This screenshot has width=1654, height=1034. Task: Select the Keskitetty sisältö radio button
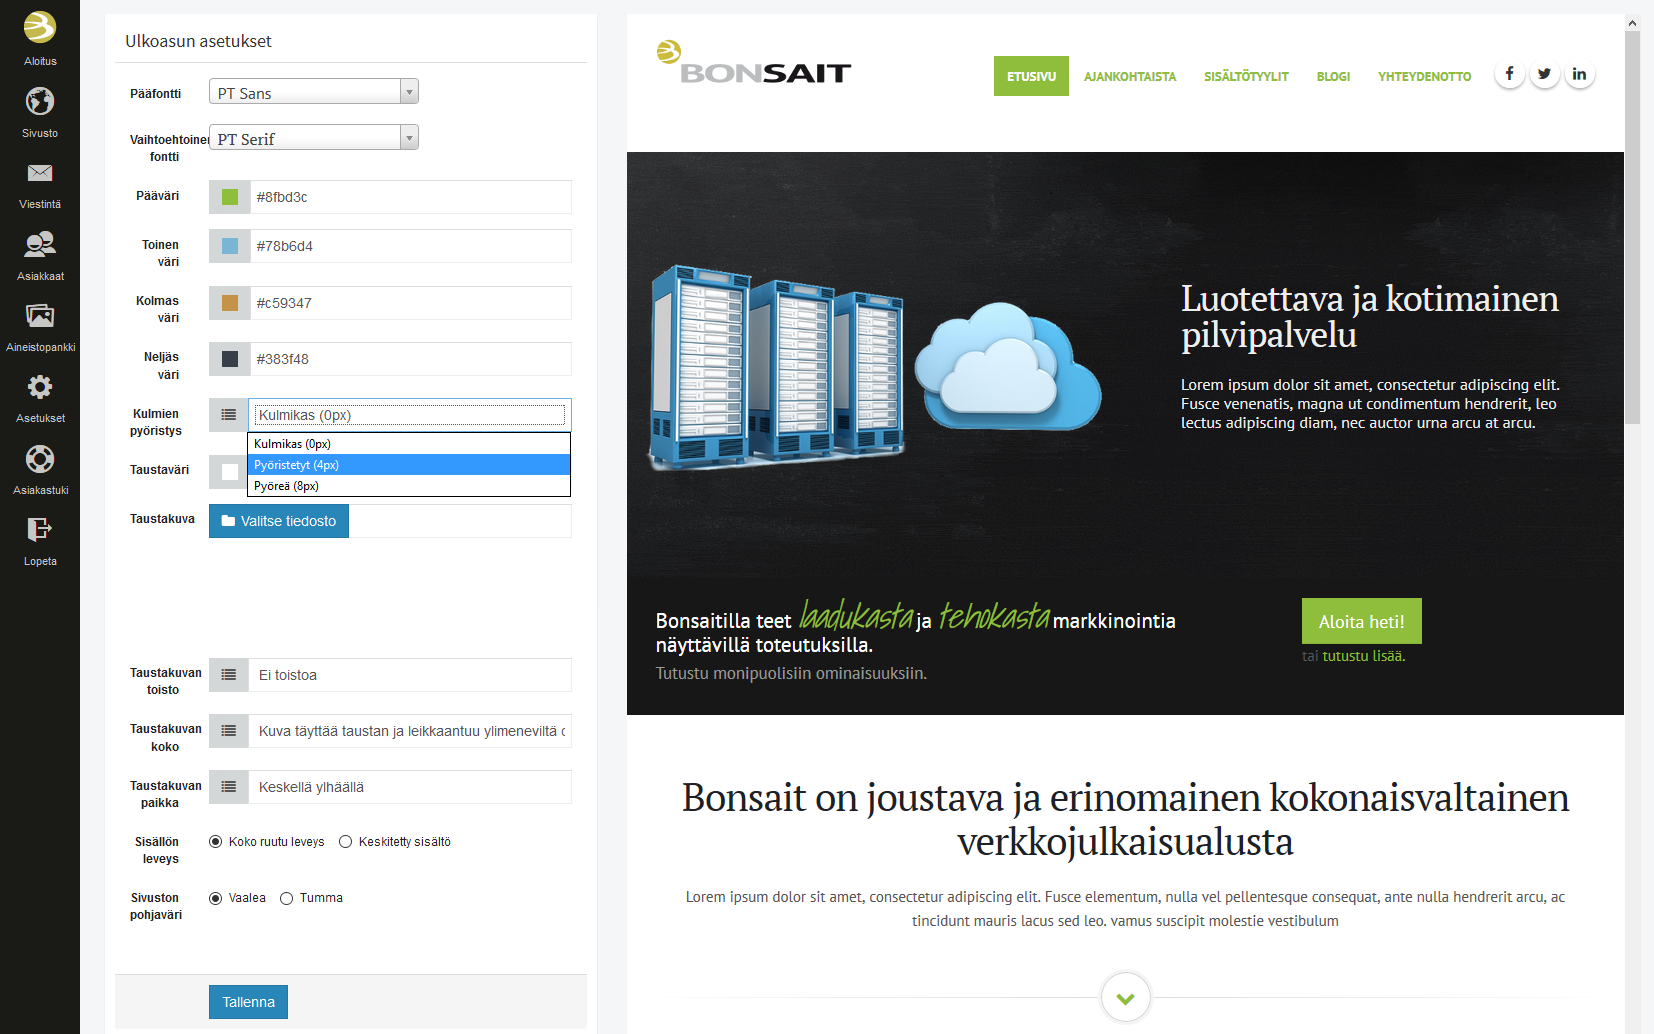[346, 842]
